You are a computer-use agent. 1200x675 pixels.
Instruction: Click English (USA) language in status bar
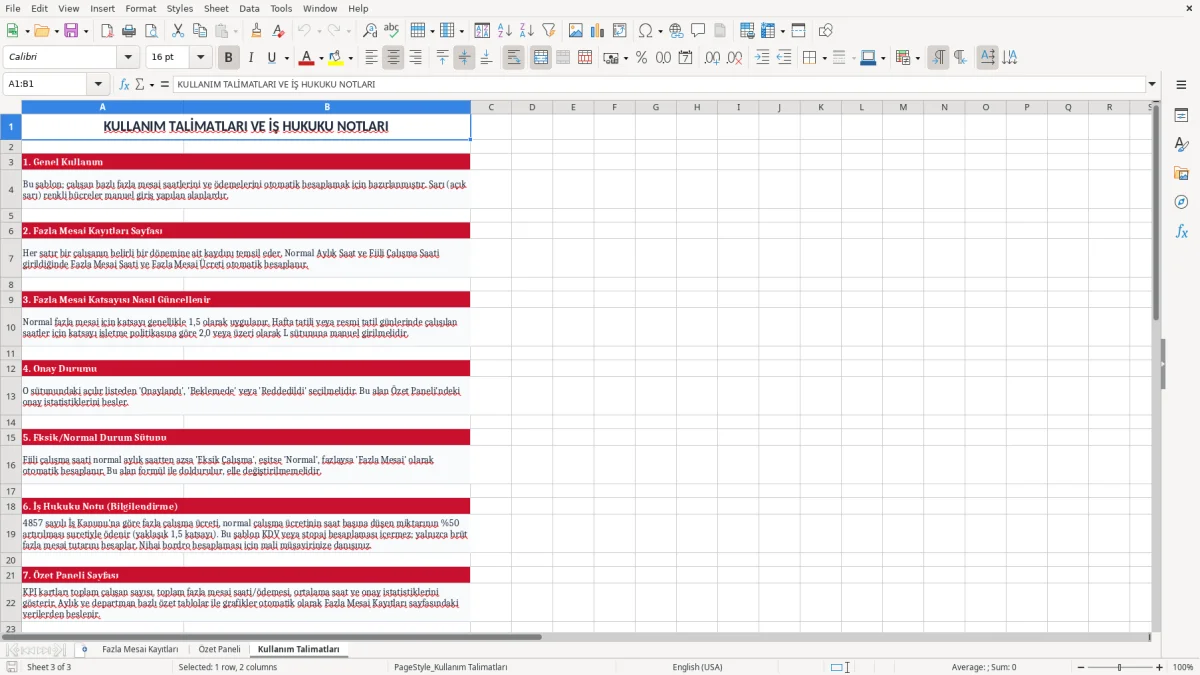(x=697, y=667)
